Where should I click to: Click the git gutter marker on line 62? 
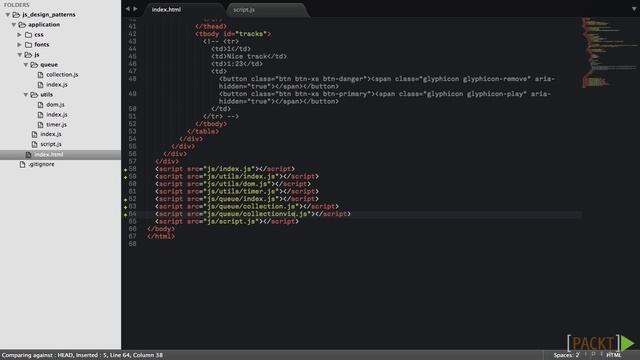tap(126, 200)
